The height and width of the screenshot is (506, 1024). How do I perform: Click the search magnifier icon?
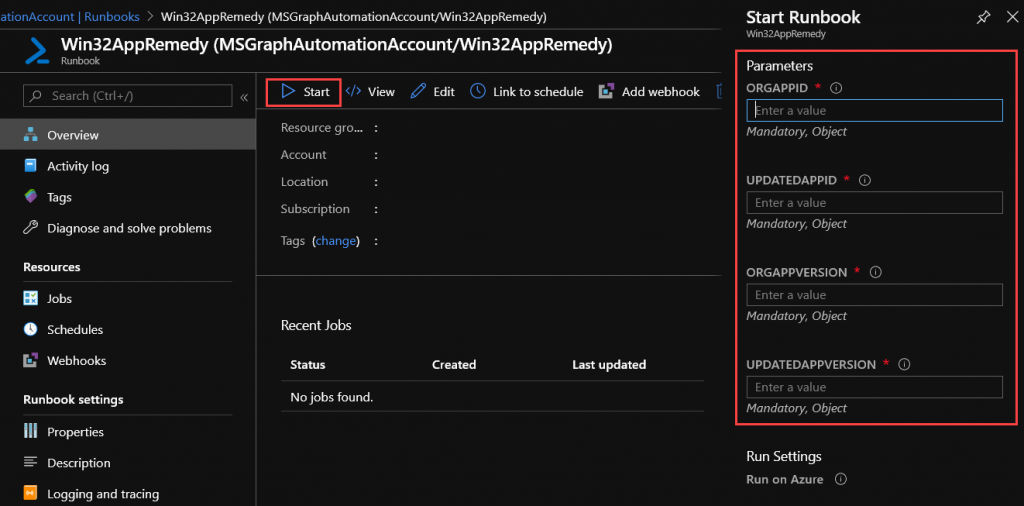[36, 96]
